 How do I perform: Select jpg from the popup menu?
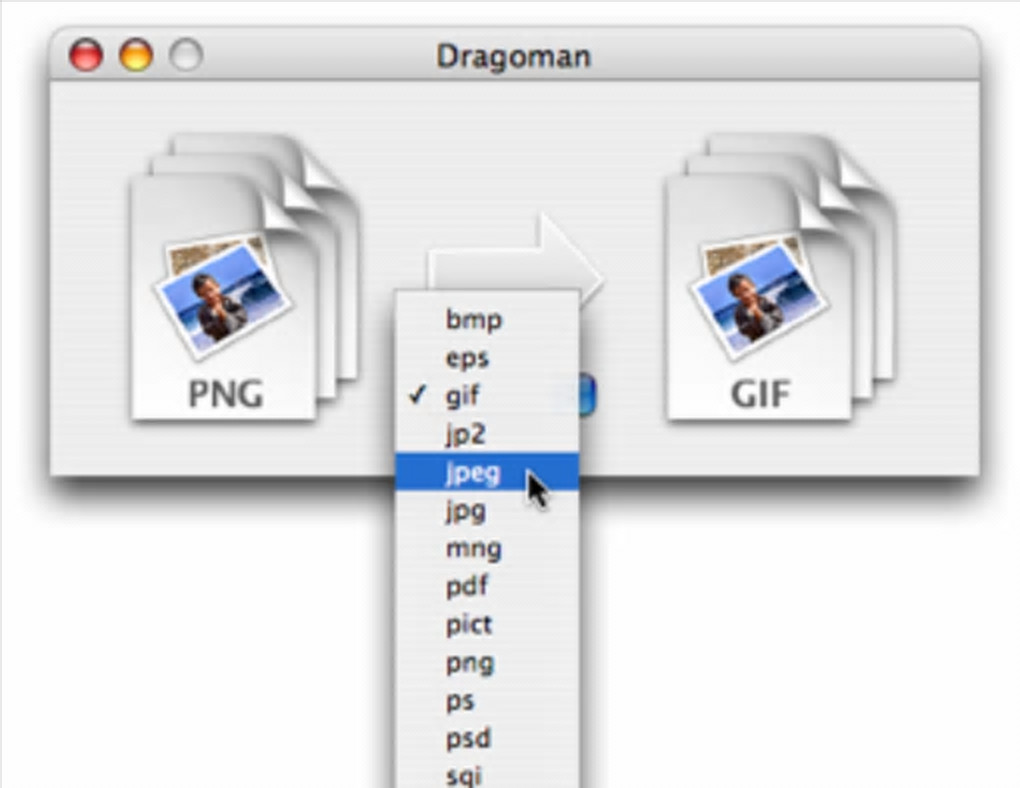pyautogui.click(x=487, y=510)
